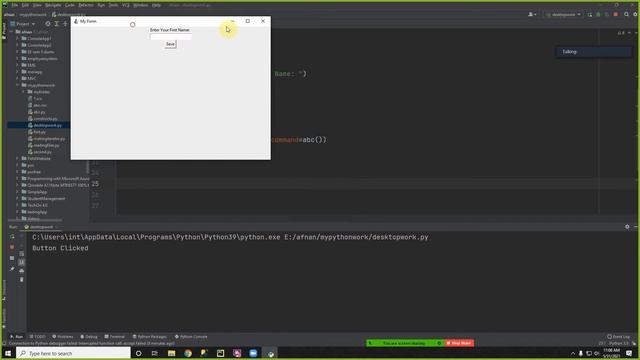The height and width of the screenshot is (360, 640).
Task: Open the Event Log
Action: point(619,337)
